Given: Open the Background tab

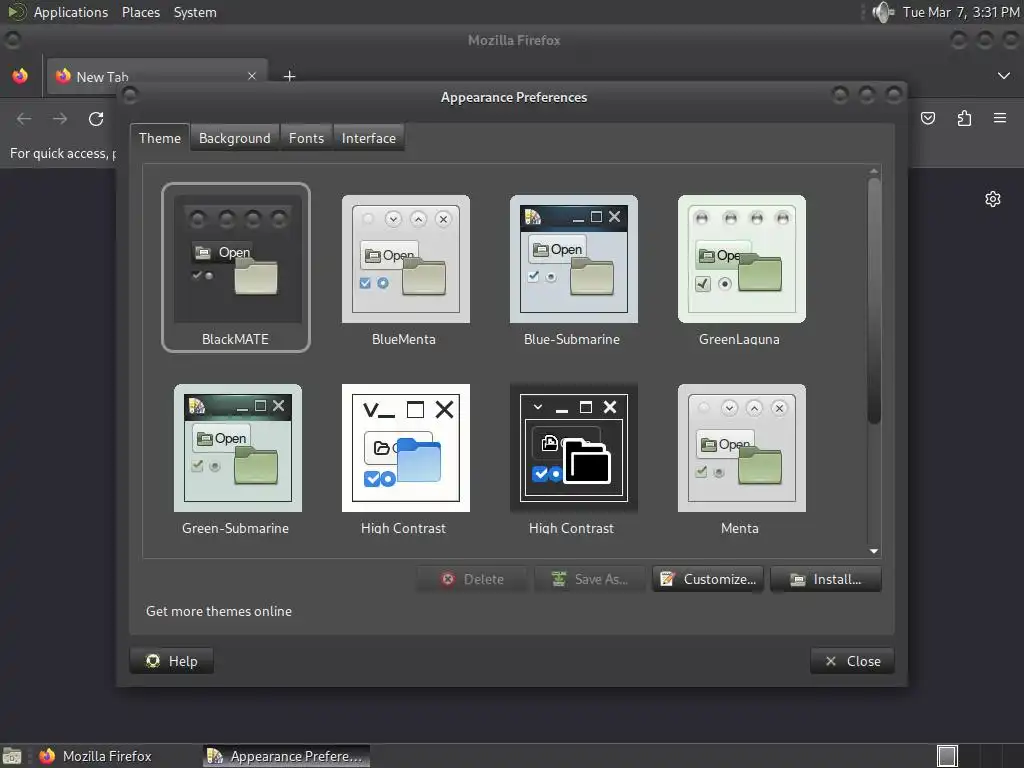Looking at the screenshot, I should click(x=234, y=138).
